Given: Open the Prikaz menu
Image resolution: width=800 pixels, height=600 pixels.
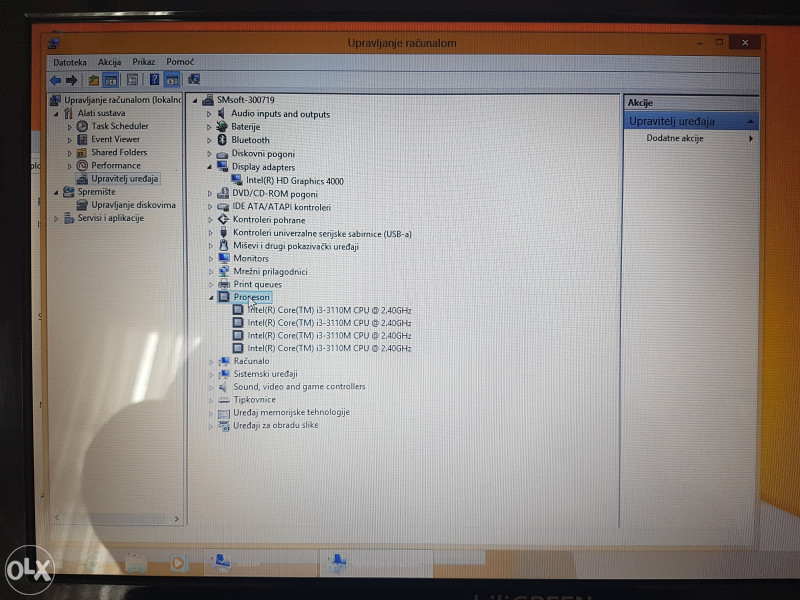Looking at the screenshot, I should (143, 62).
